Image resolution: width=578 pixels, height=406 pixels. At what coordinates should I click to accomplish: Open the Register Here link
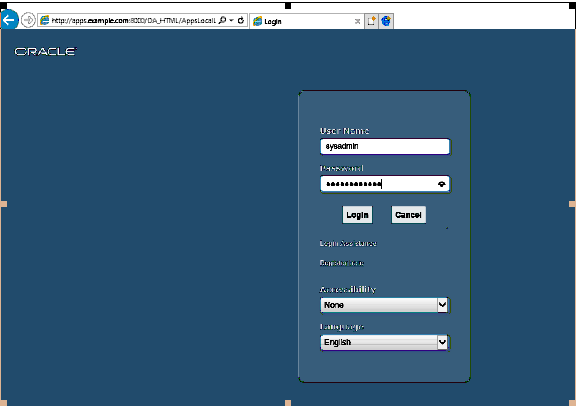[x=342, y=263]
